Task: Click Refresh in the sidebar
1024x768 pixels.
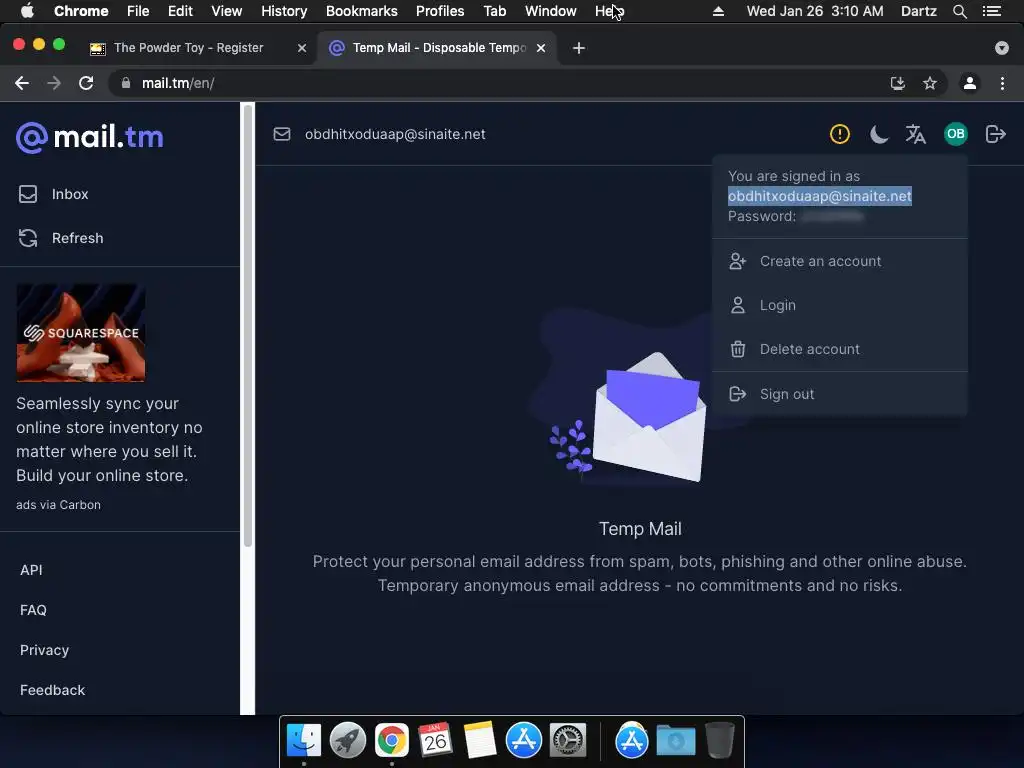Action: (61, 238)
